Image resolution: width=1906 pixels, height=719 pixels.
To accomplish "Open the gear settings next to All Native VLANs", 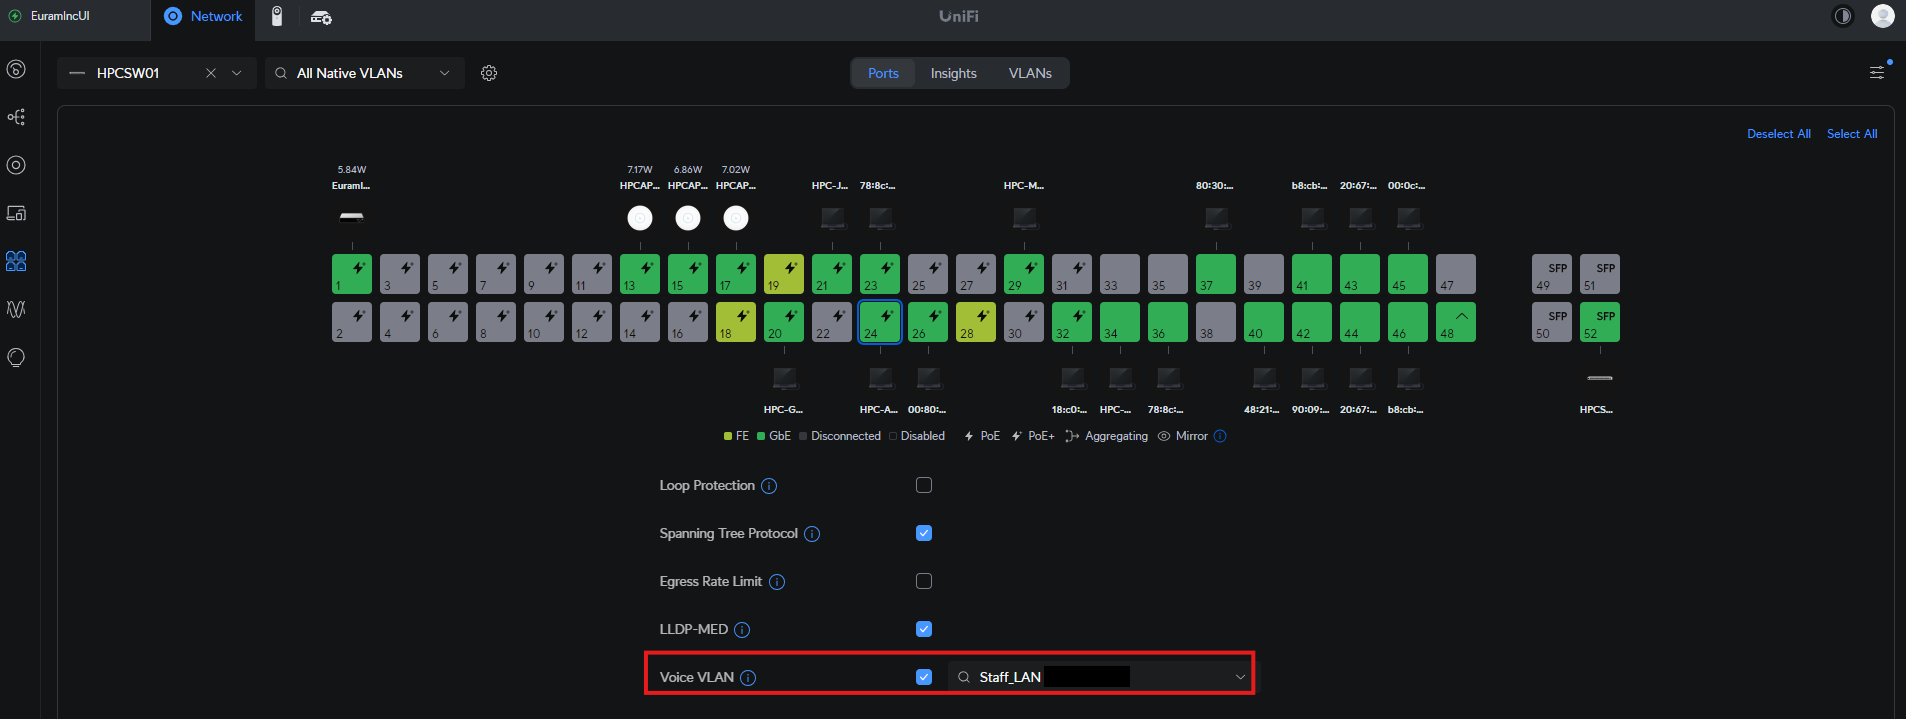I will pos(489,73).
